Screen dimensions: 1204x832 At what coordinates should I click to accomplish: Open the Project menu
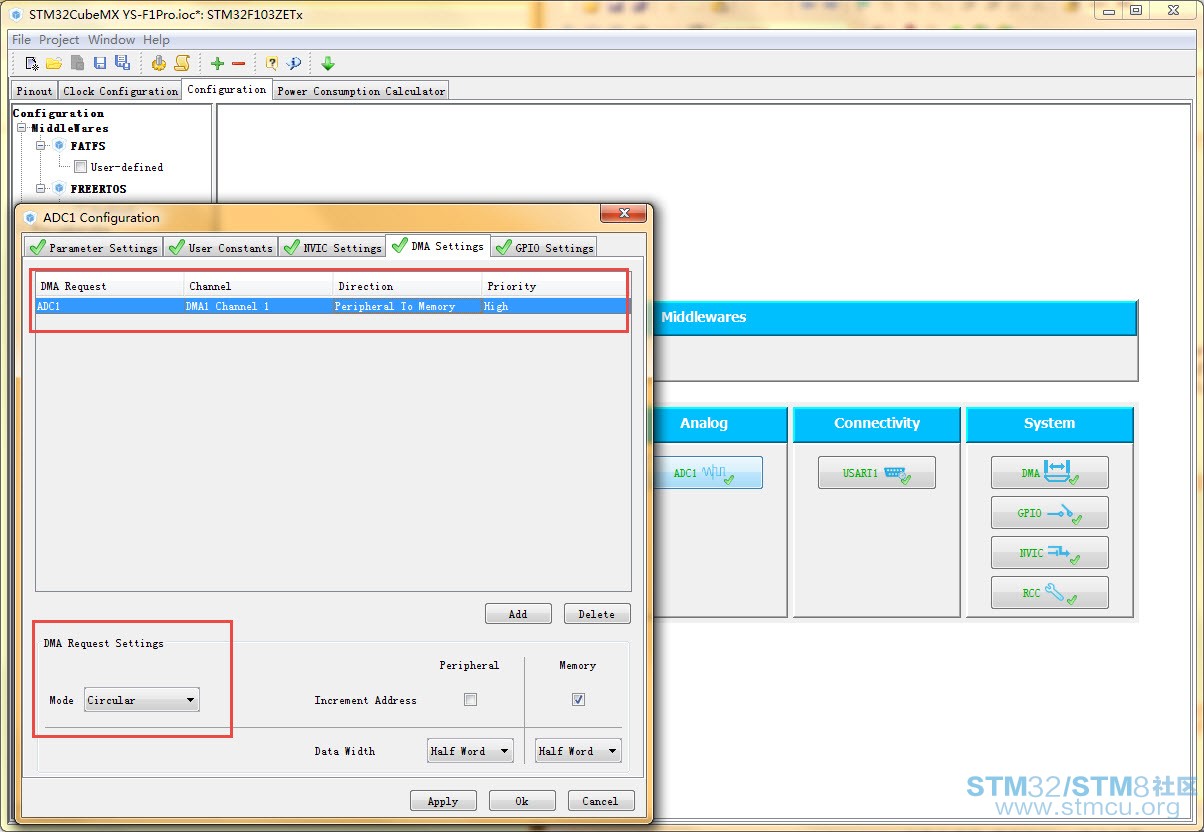pos(59,40)
